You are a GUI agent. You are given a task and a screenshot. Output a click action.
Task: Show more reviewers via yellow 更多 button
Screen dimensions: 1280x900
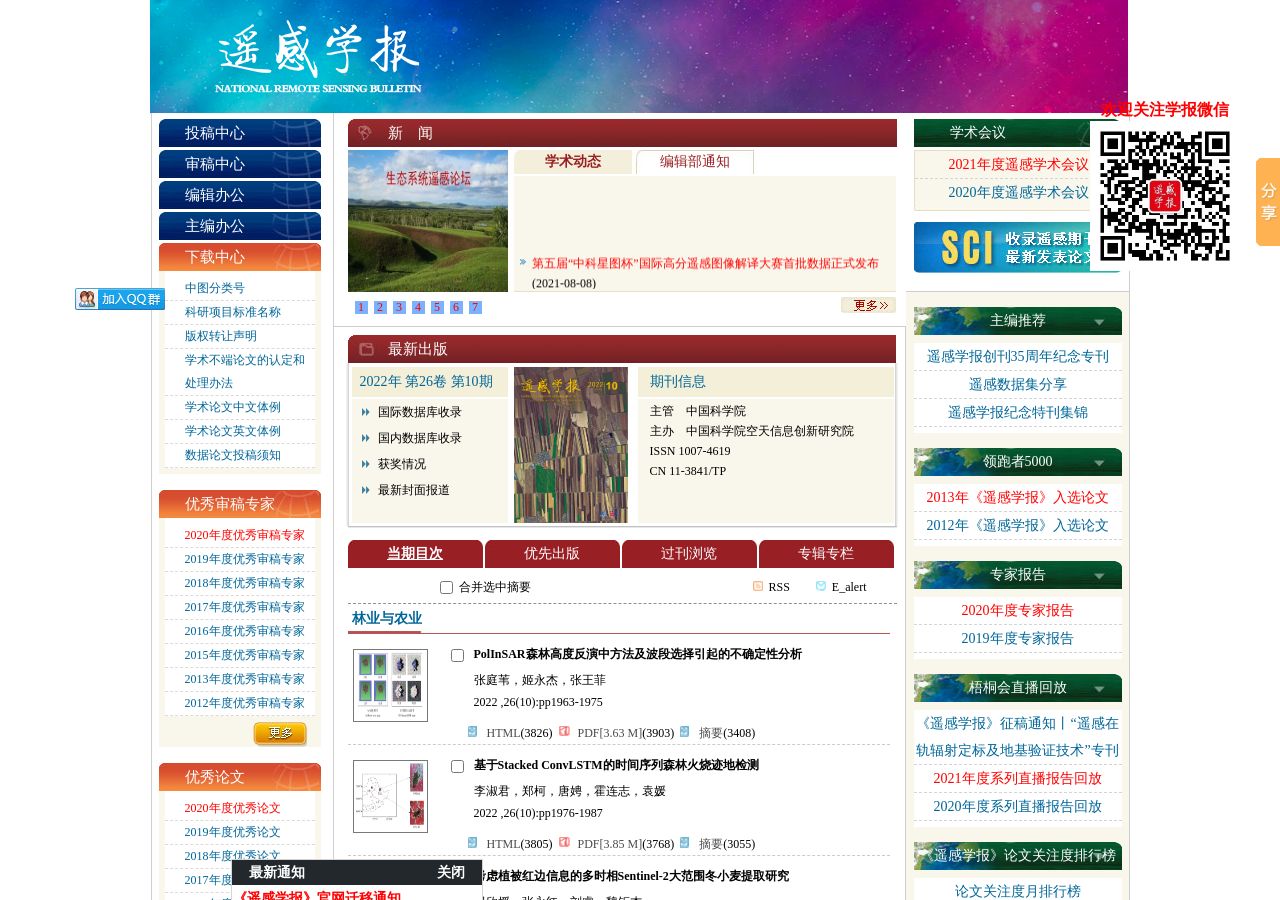point(280,734)
